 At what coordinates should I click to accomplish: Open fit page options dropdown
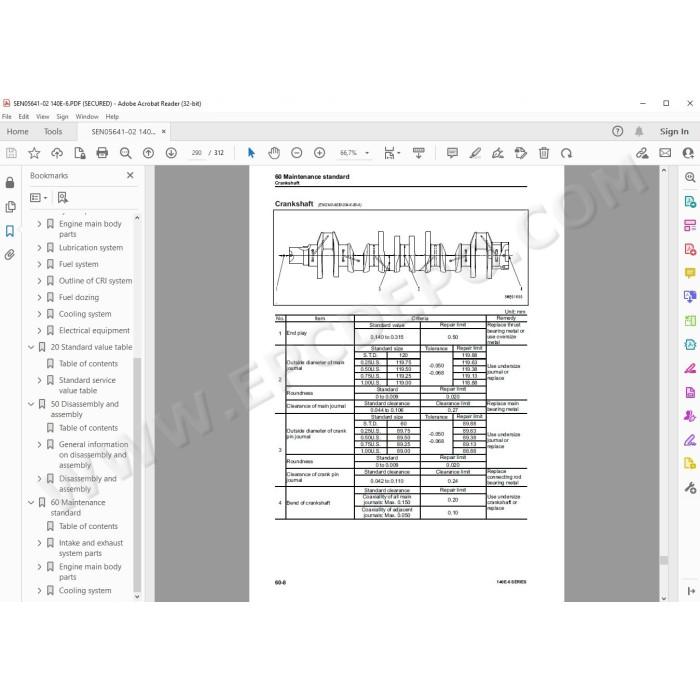pyautogui.click(x=392, y=153)
